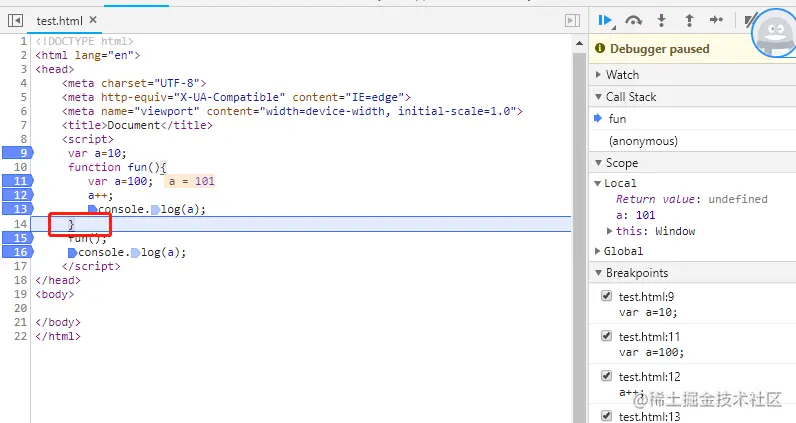Select the fun call stack frame

pyautogui.click(x=692, y=119)
